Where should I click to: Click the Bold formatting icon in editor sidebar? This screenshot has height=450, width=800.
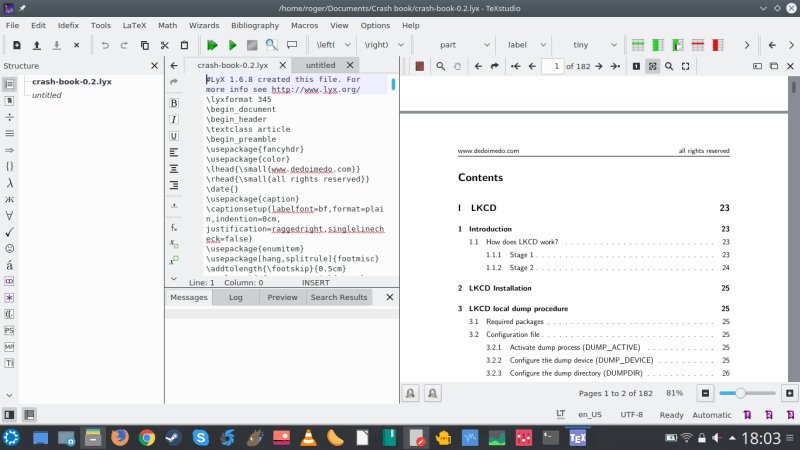point(175,103)
